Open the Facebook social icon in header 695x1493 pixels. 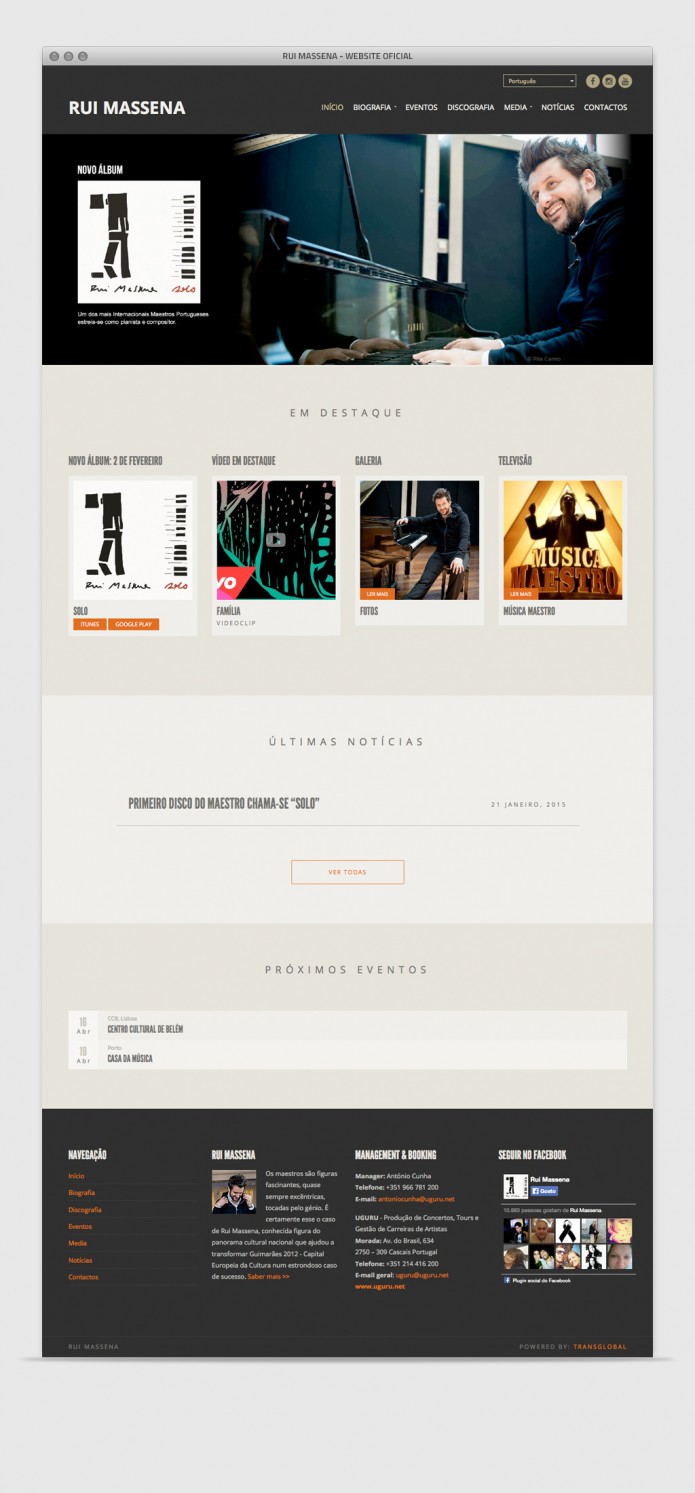tap(592, 81)
